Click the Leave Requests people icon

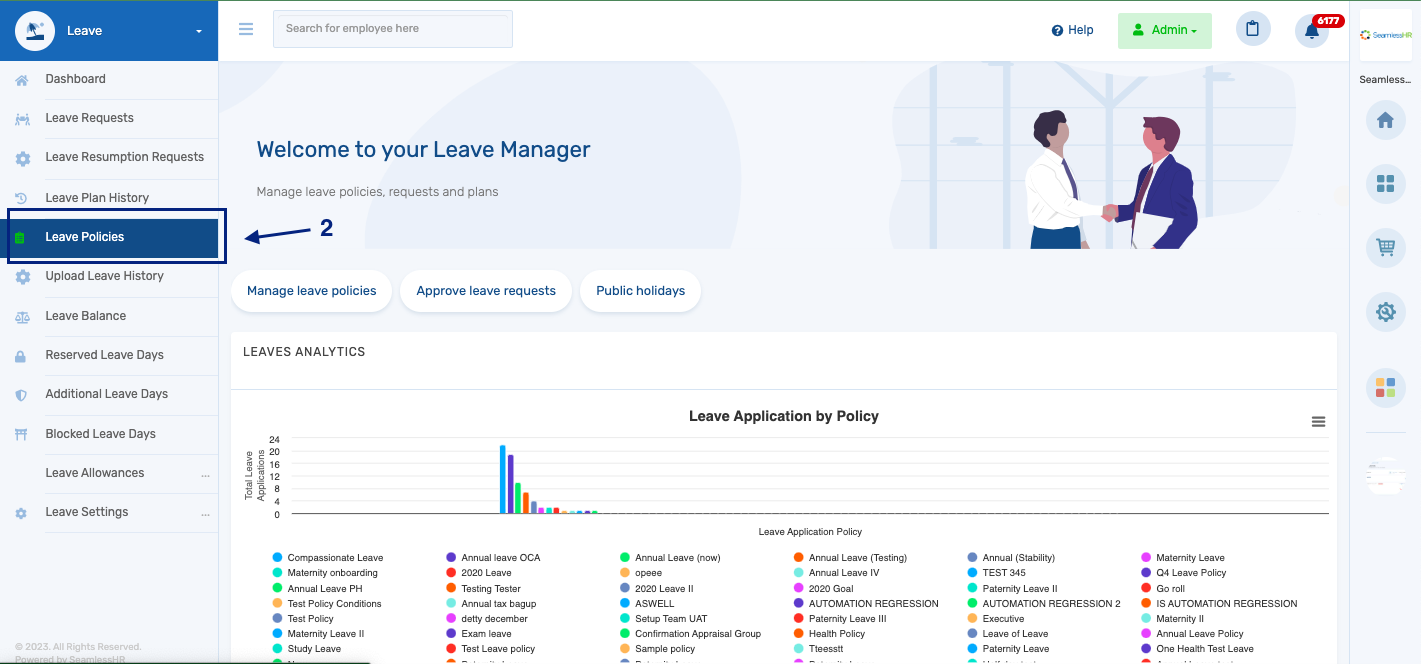[22, 119]
